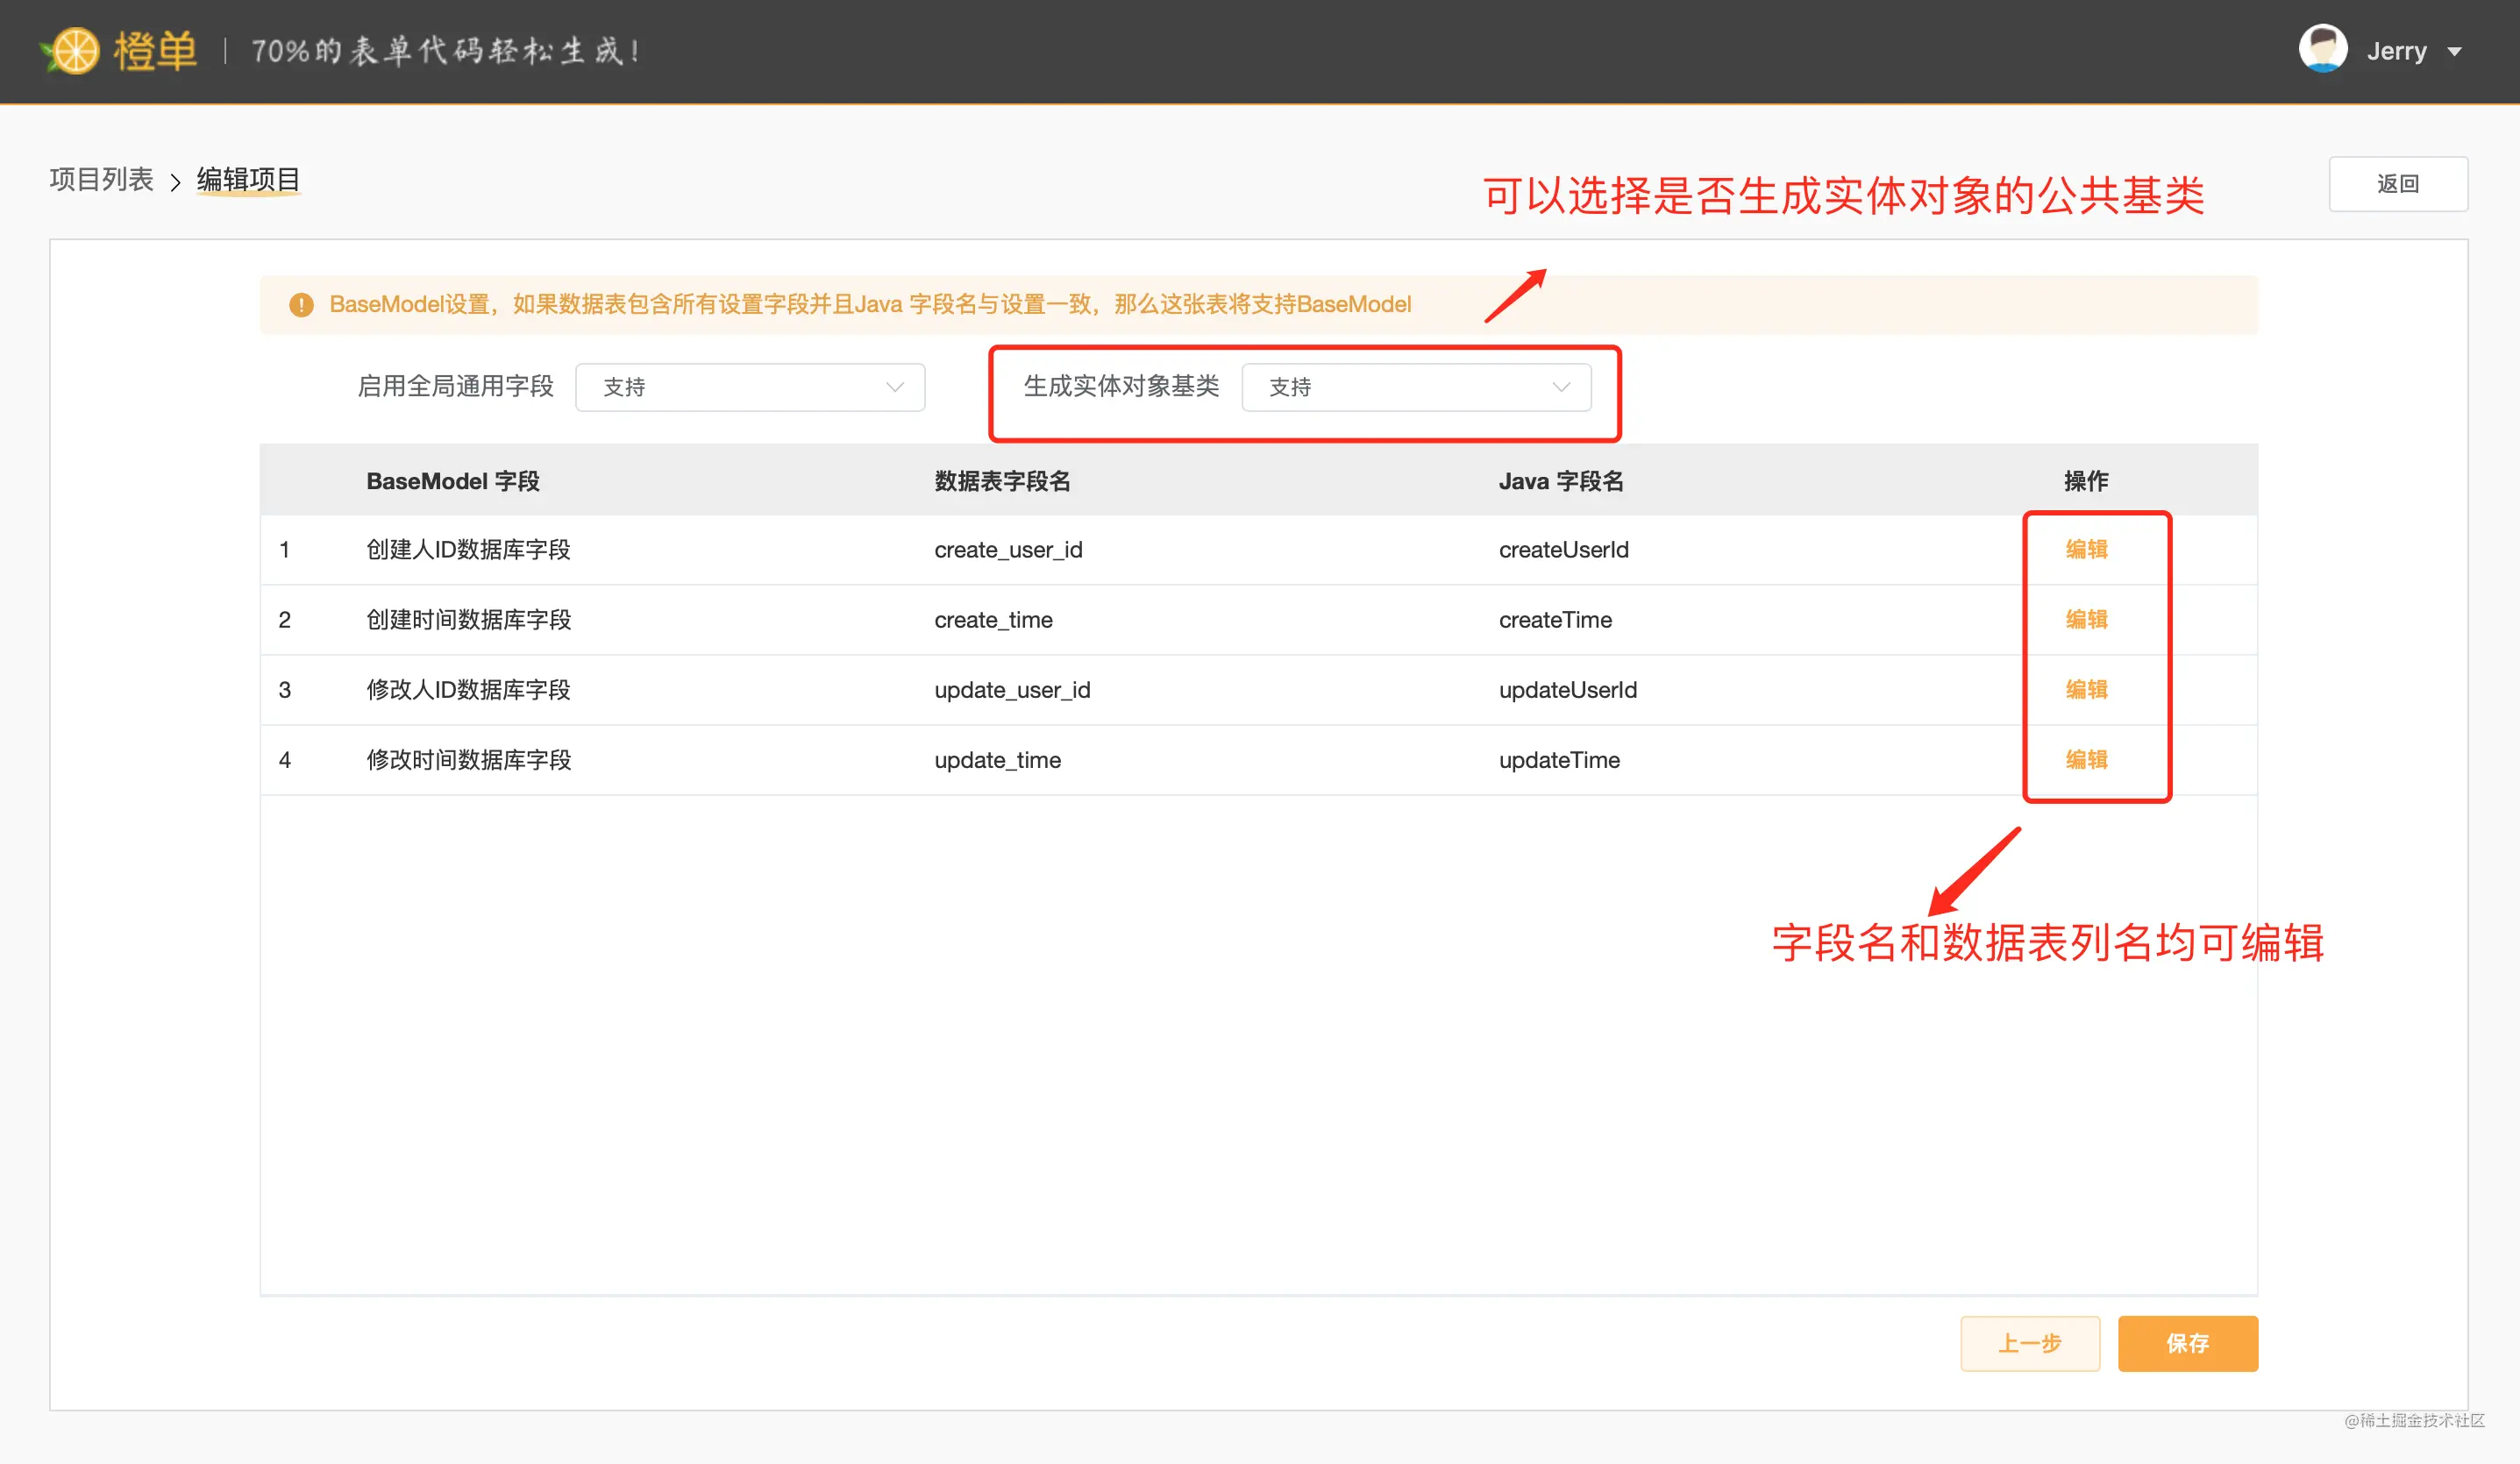
Task: Select the createUserId Java field cell
Action: click(1563, 550)
